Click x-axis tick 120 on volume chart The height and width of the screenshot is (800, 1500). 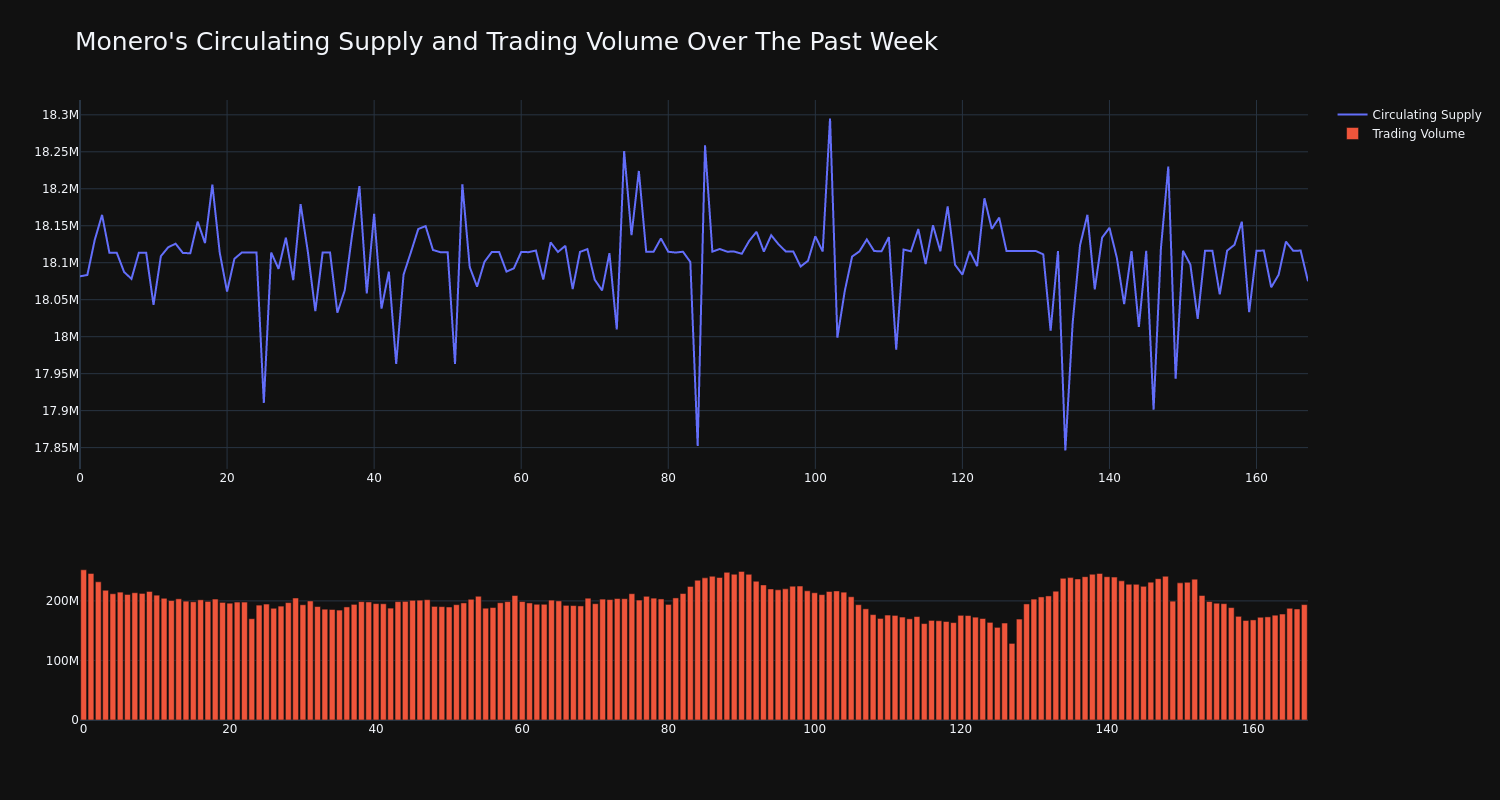click(x=961, y=729)
